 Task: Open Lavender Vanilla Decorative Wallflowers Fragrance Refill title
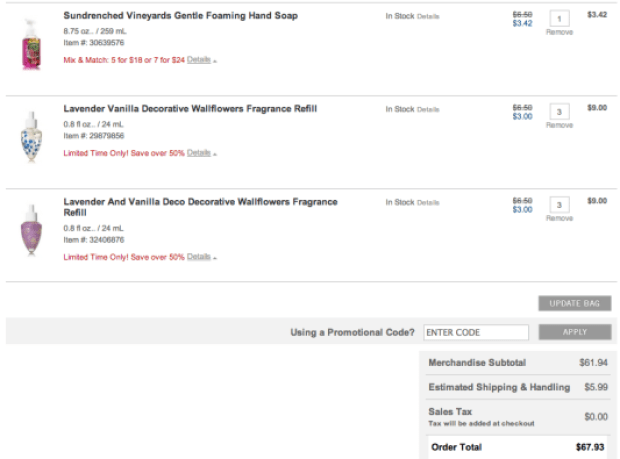click(190, 109)
